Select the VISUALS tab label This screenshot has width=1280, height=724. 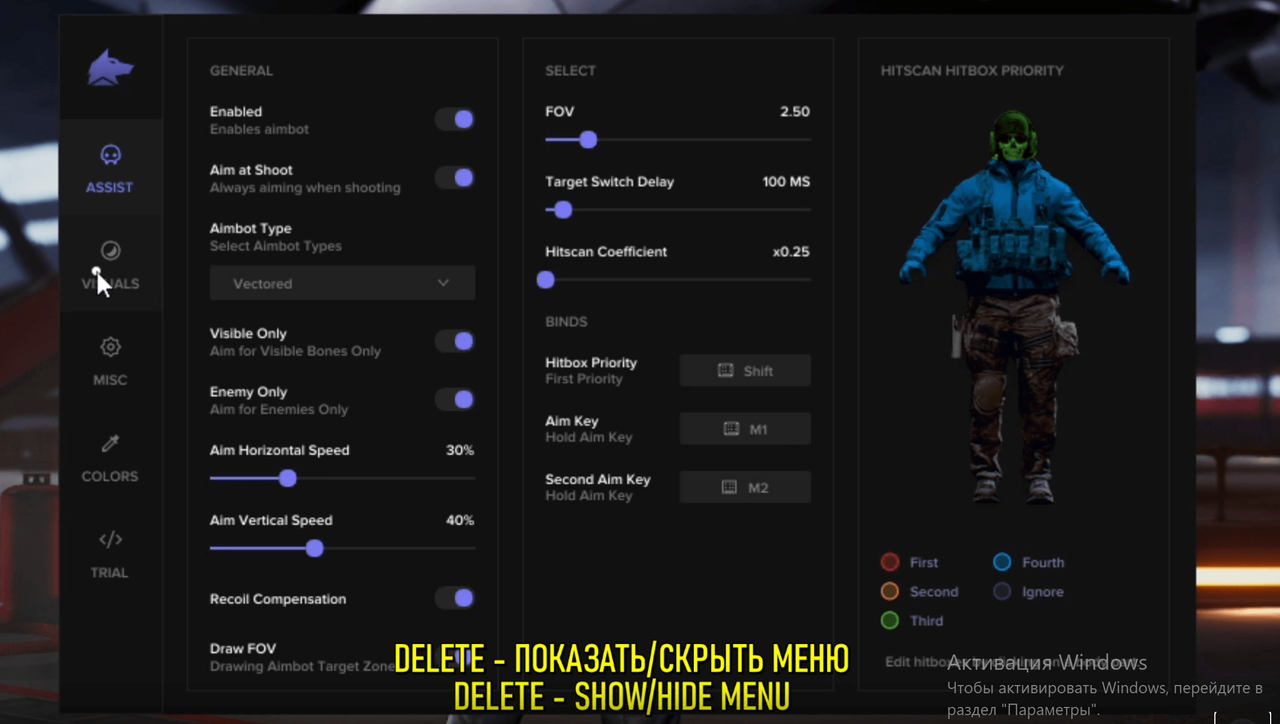pyautogui.click(x=110, y=283)
